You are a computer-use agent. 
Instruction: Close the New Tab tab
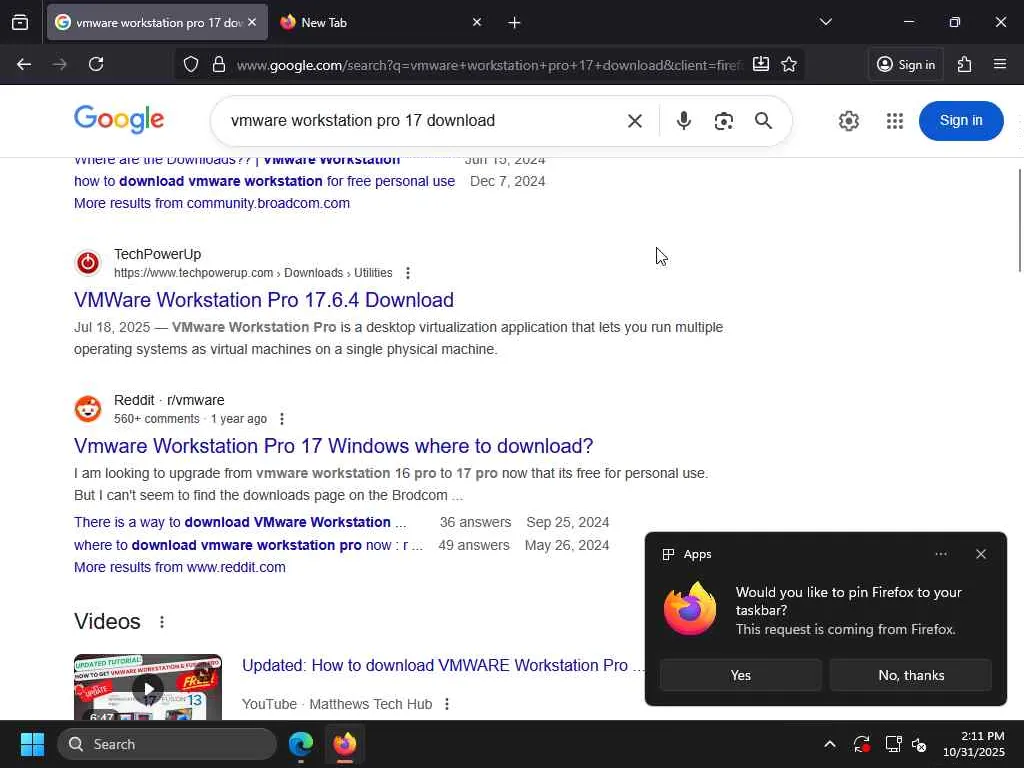pyautogui.click(x=477, y=22)
